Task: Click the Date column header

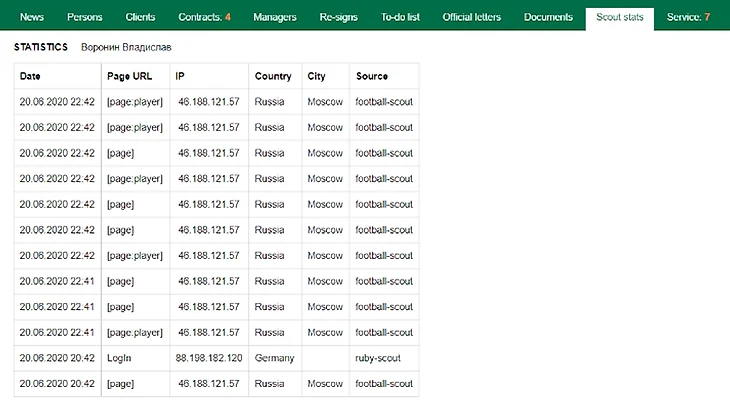Action: tap(30, 77)
